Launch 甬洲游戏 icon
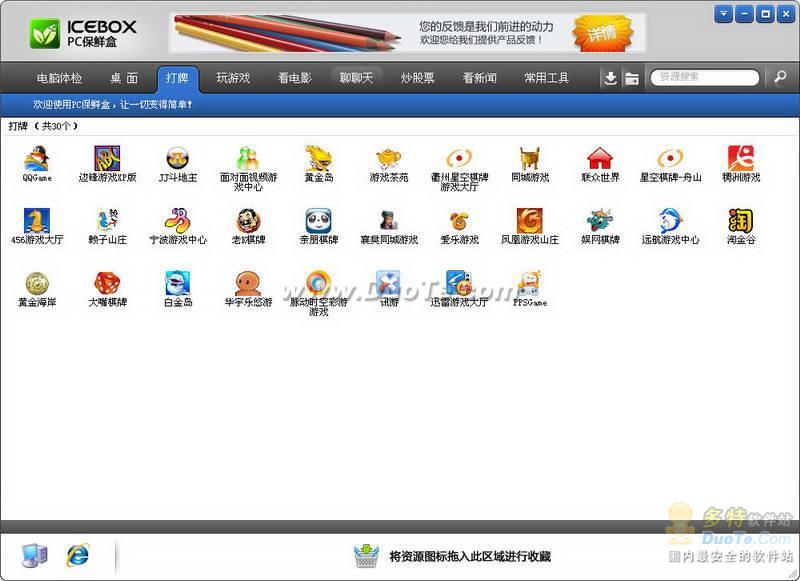The width and height of the screenshot is (800, 581). (x=741, y=159)
